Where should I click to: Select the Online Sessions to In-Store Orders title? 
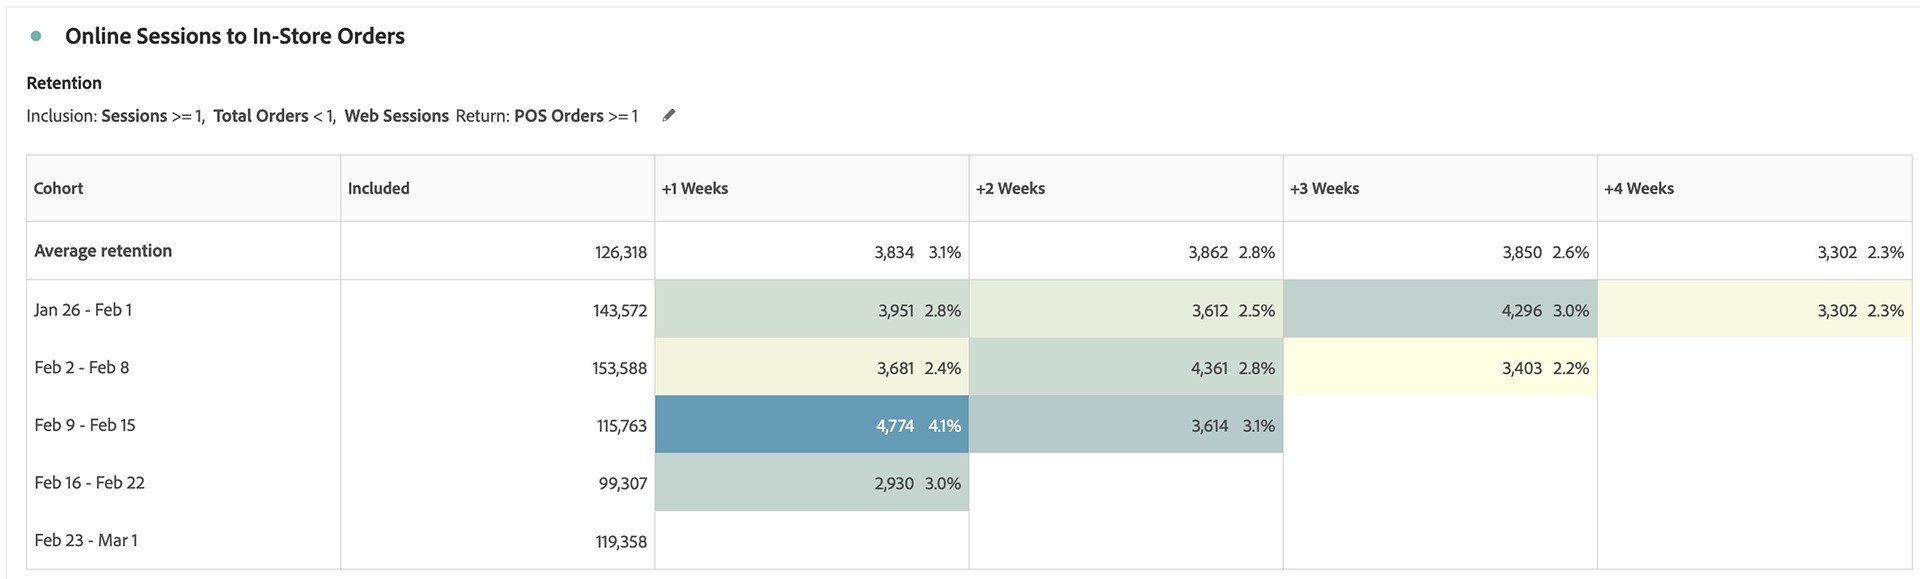(x=235, y=36)
